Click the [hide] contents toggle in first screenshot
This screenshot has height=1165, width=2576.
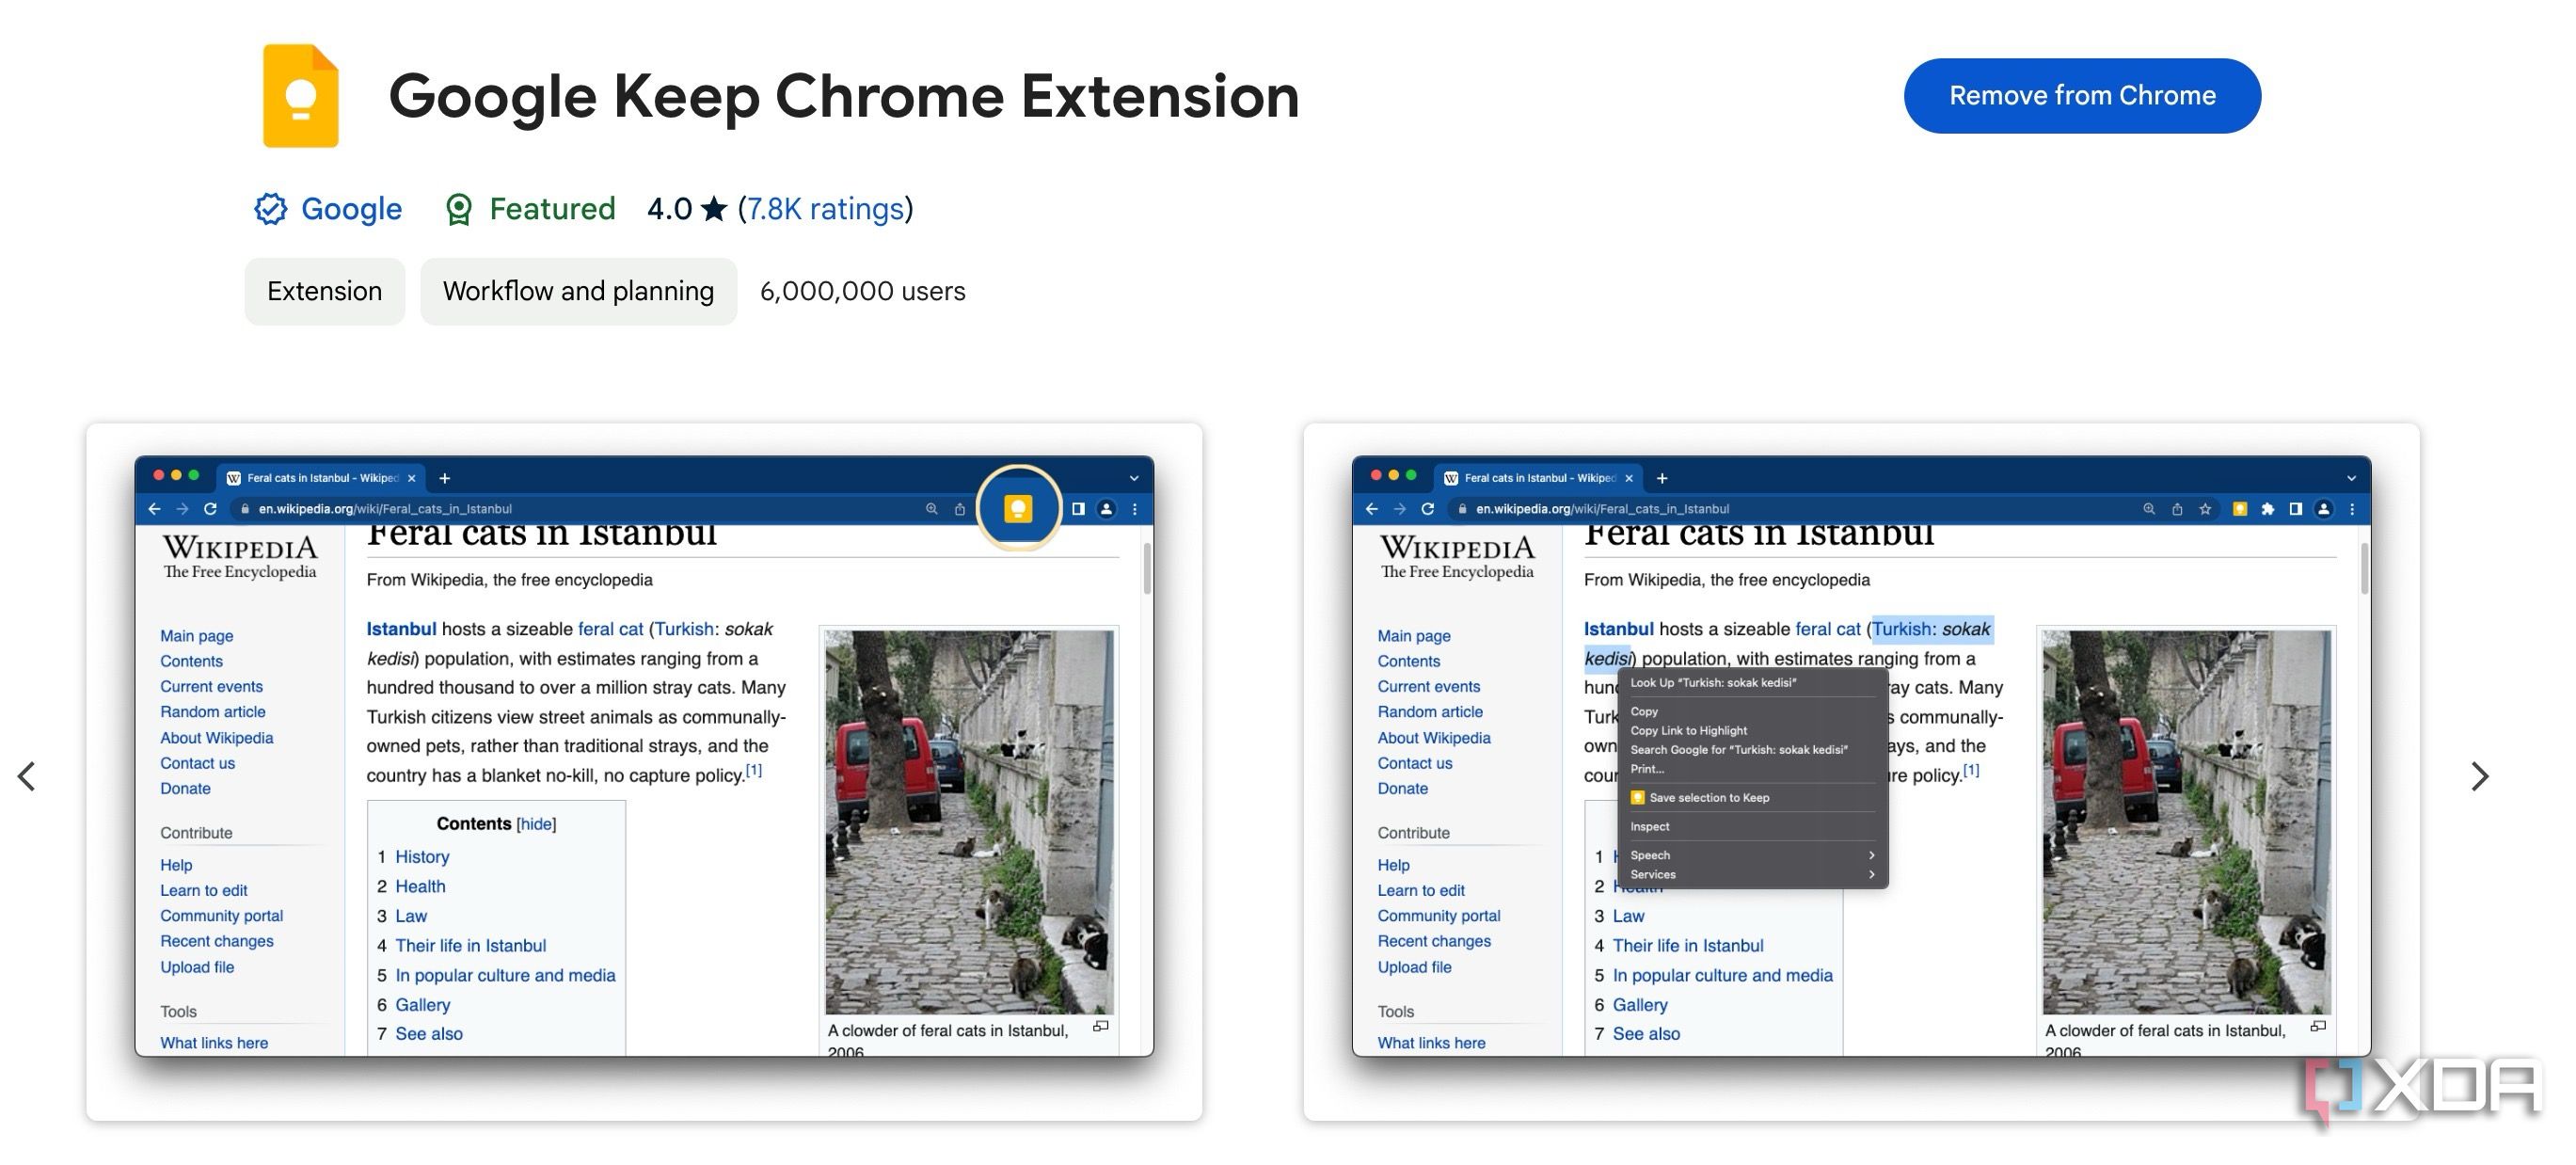pos(536,824)
